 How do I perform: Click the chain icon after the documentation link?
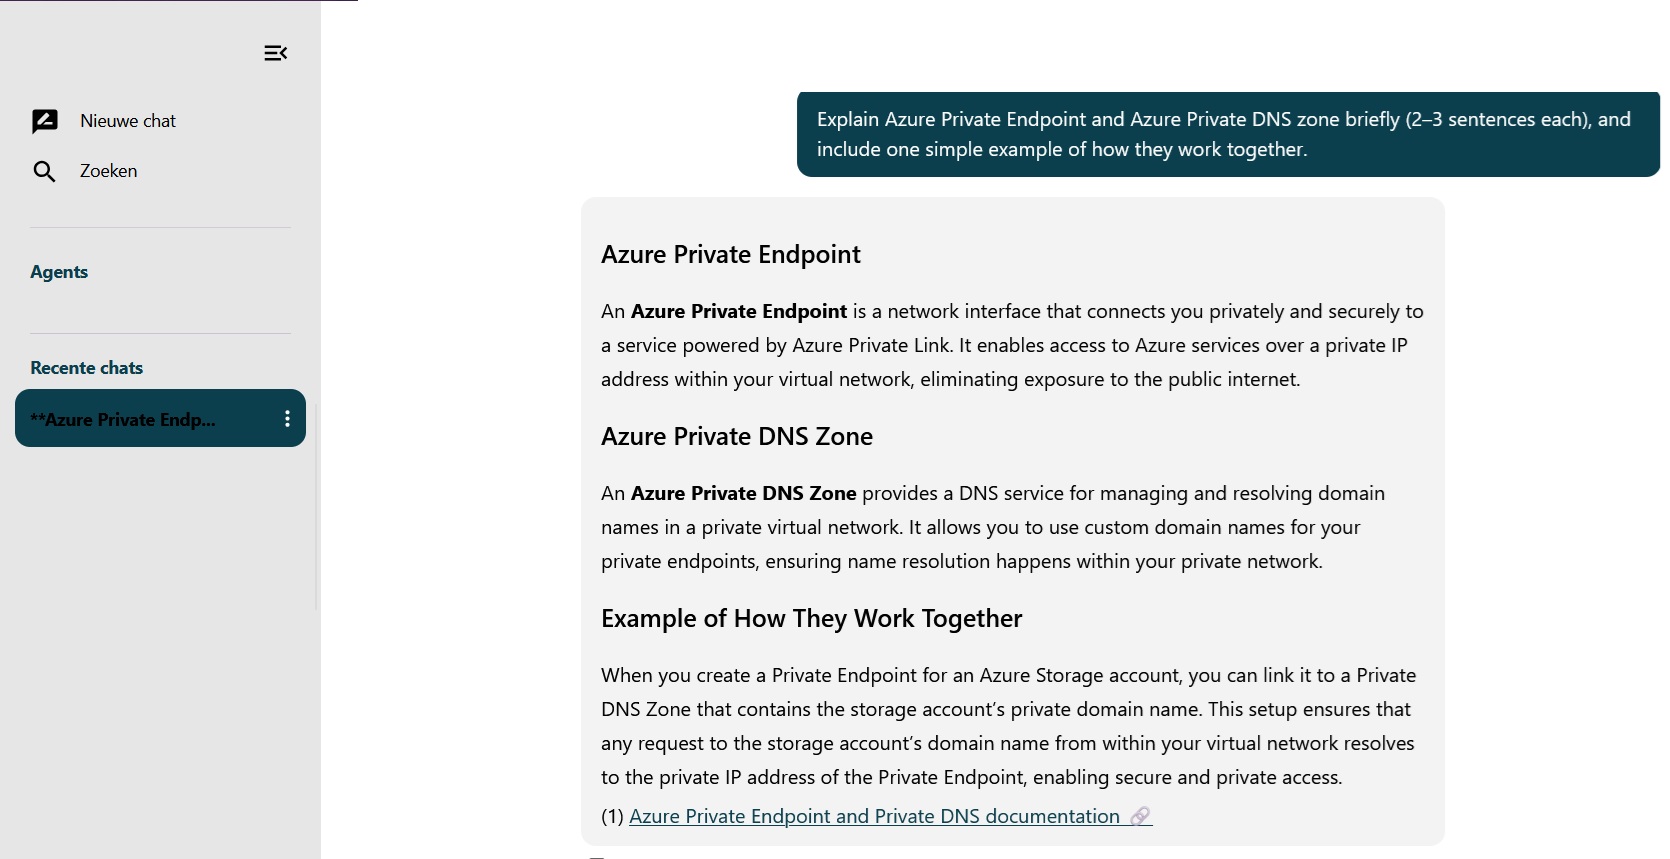1140,817
